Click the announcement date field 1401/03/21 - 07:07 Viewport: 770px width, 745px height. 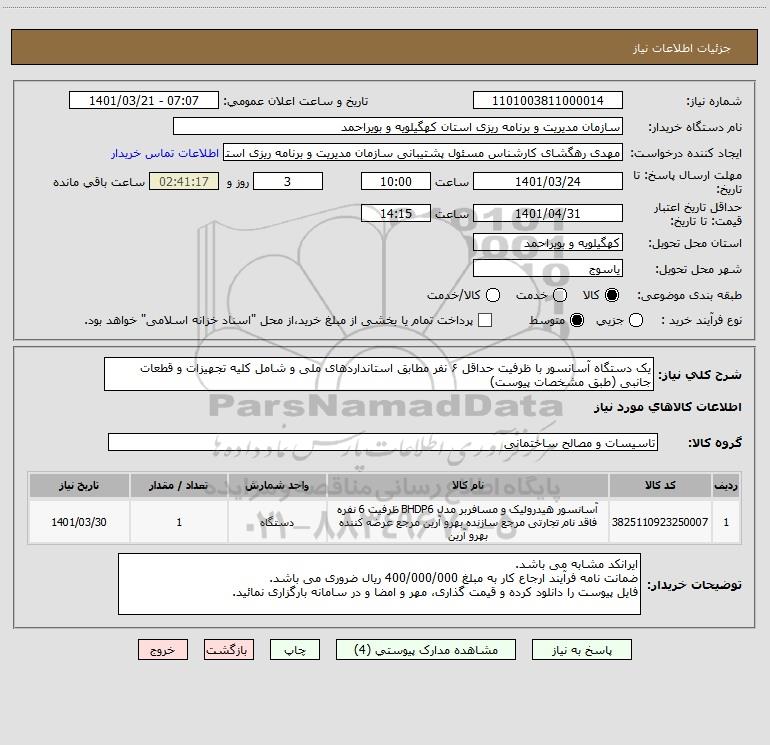[x=144, y=100]
